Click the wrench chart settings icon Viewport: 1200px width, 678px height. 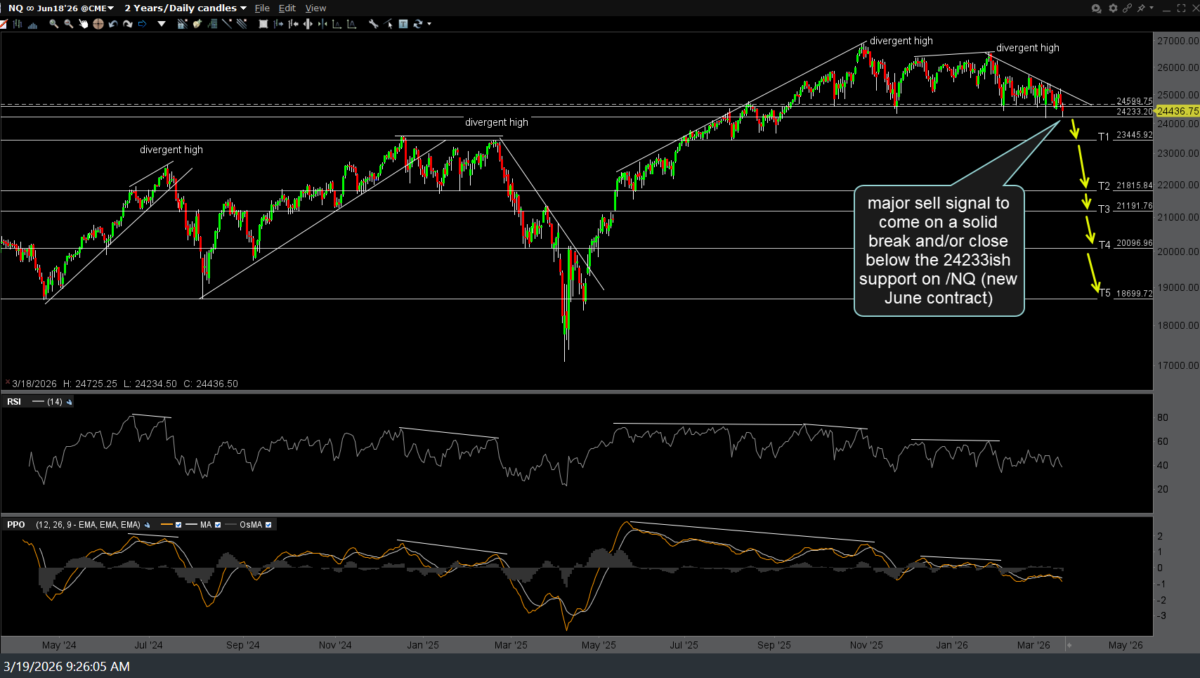click(x=373, y=24)
